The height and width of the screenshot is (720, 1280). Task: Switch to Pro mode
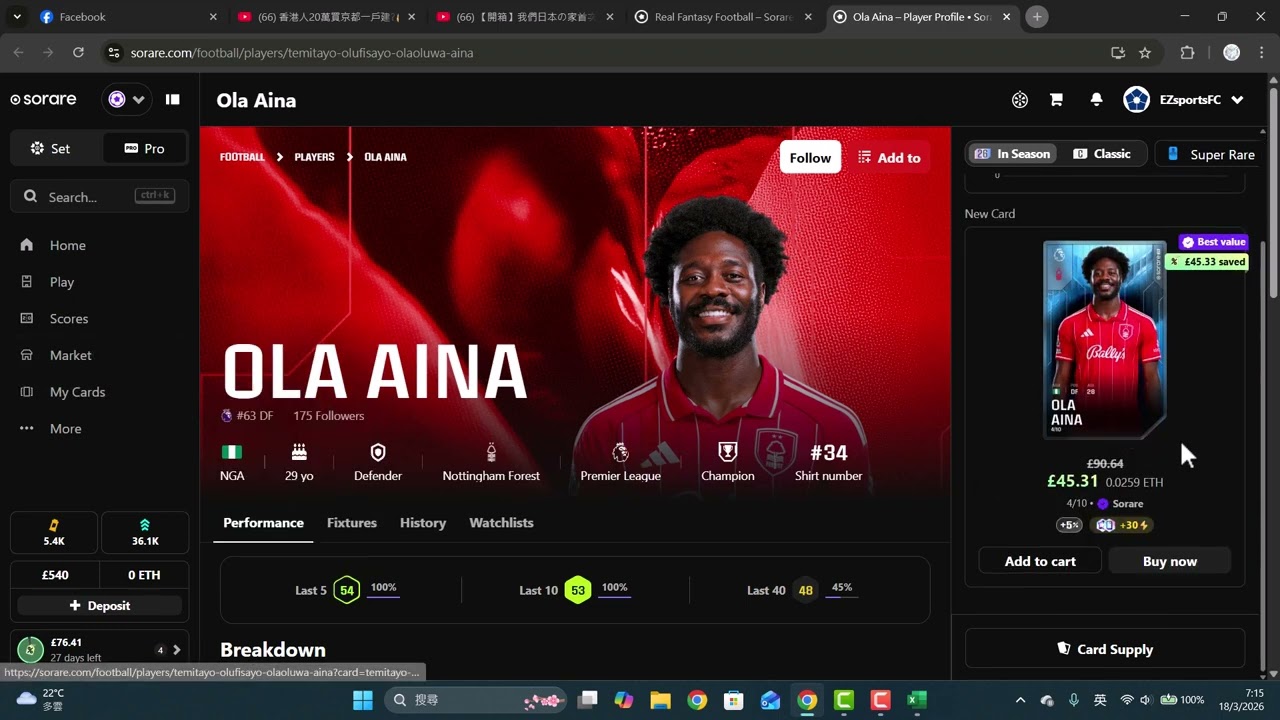click(x=146, y=148)
